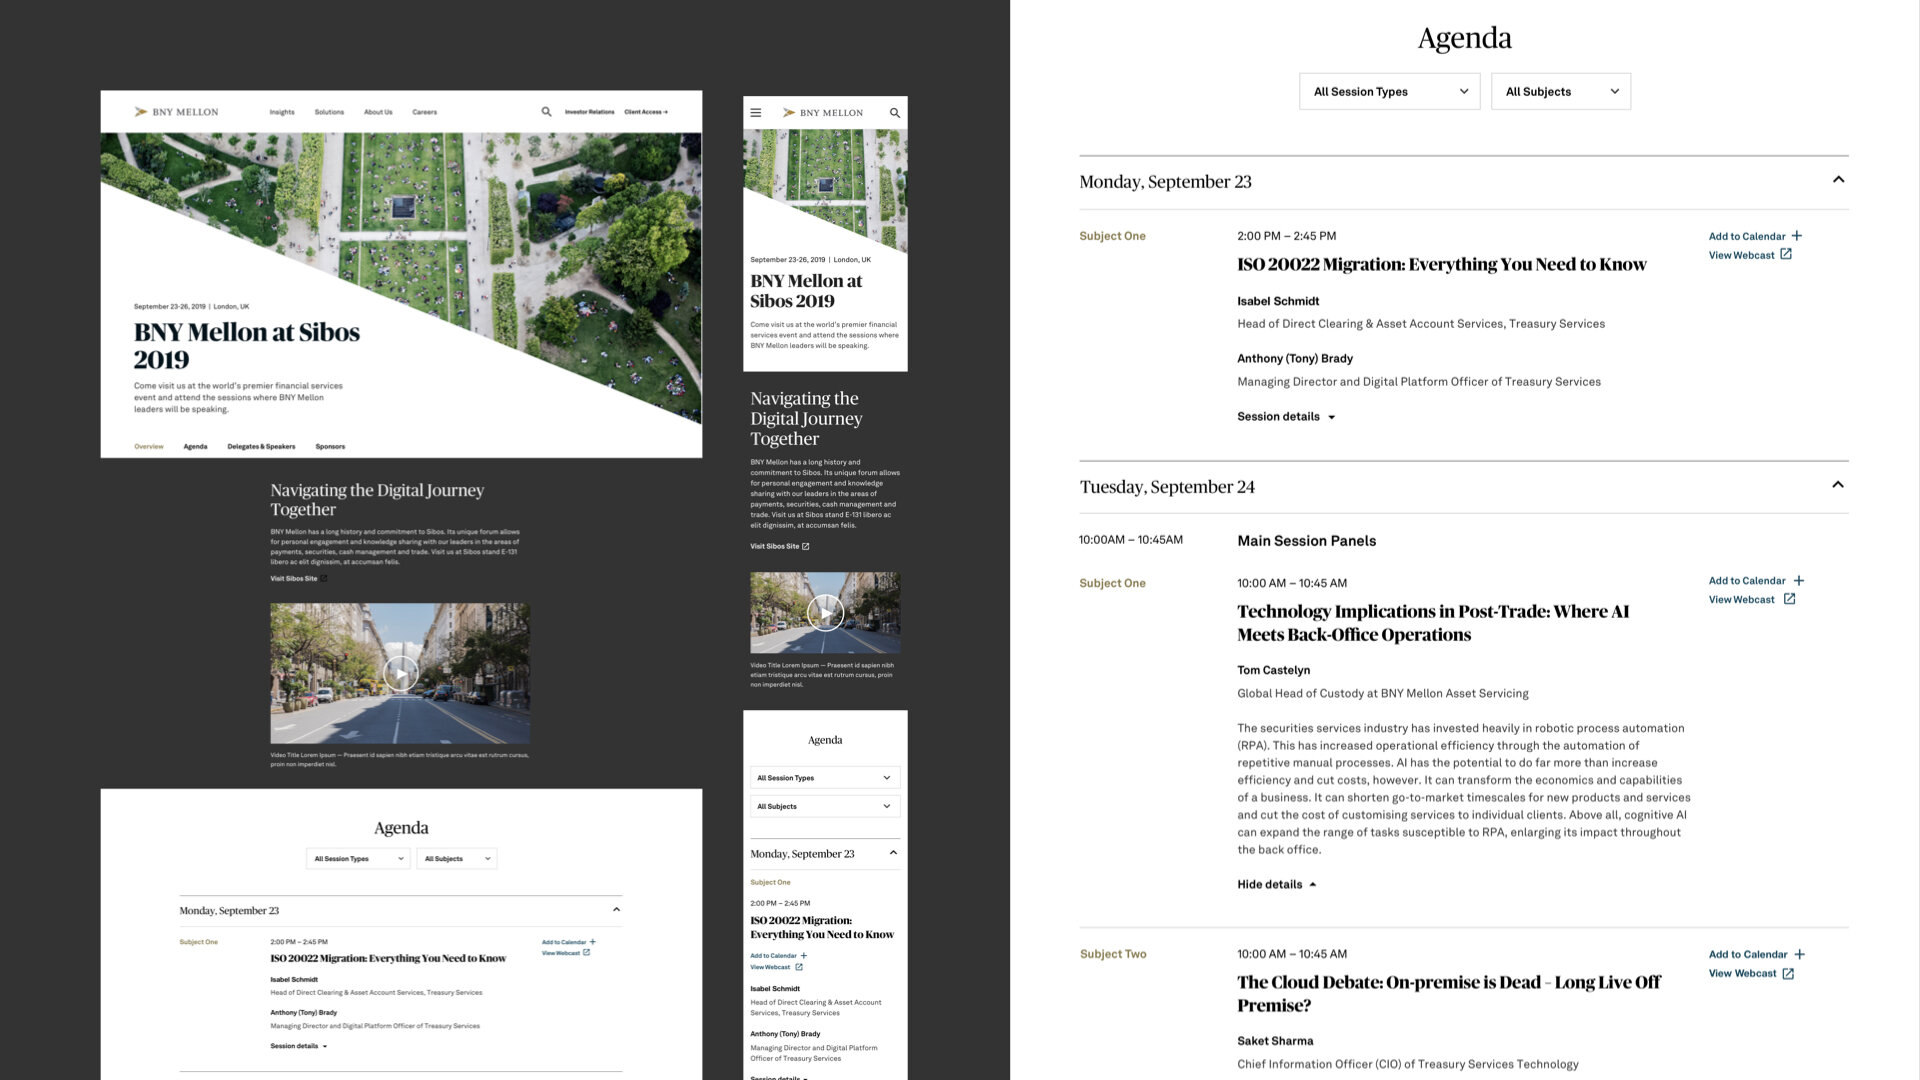Click plus icon next to ISO 20022 Add to Calendar
1920x1080 pixels.
coord(1797,236)
